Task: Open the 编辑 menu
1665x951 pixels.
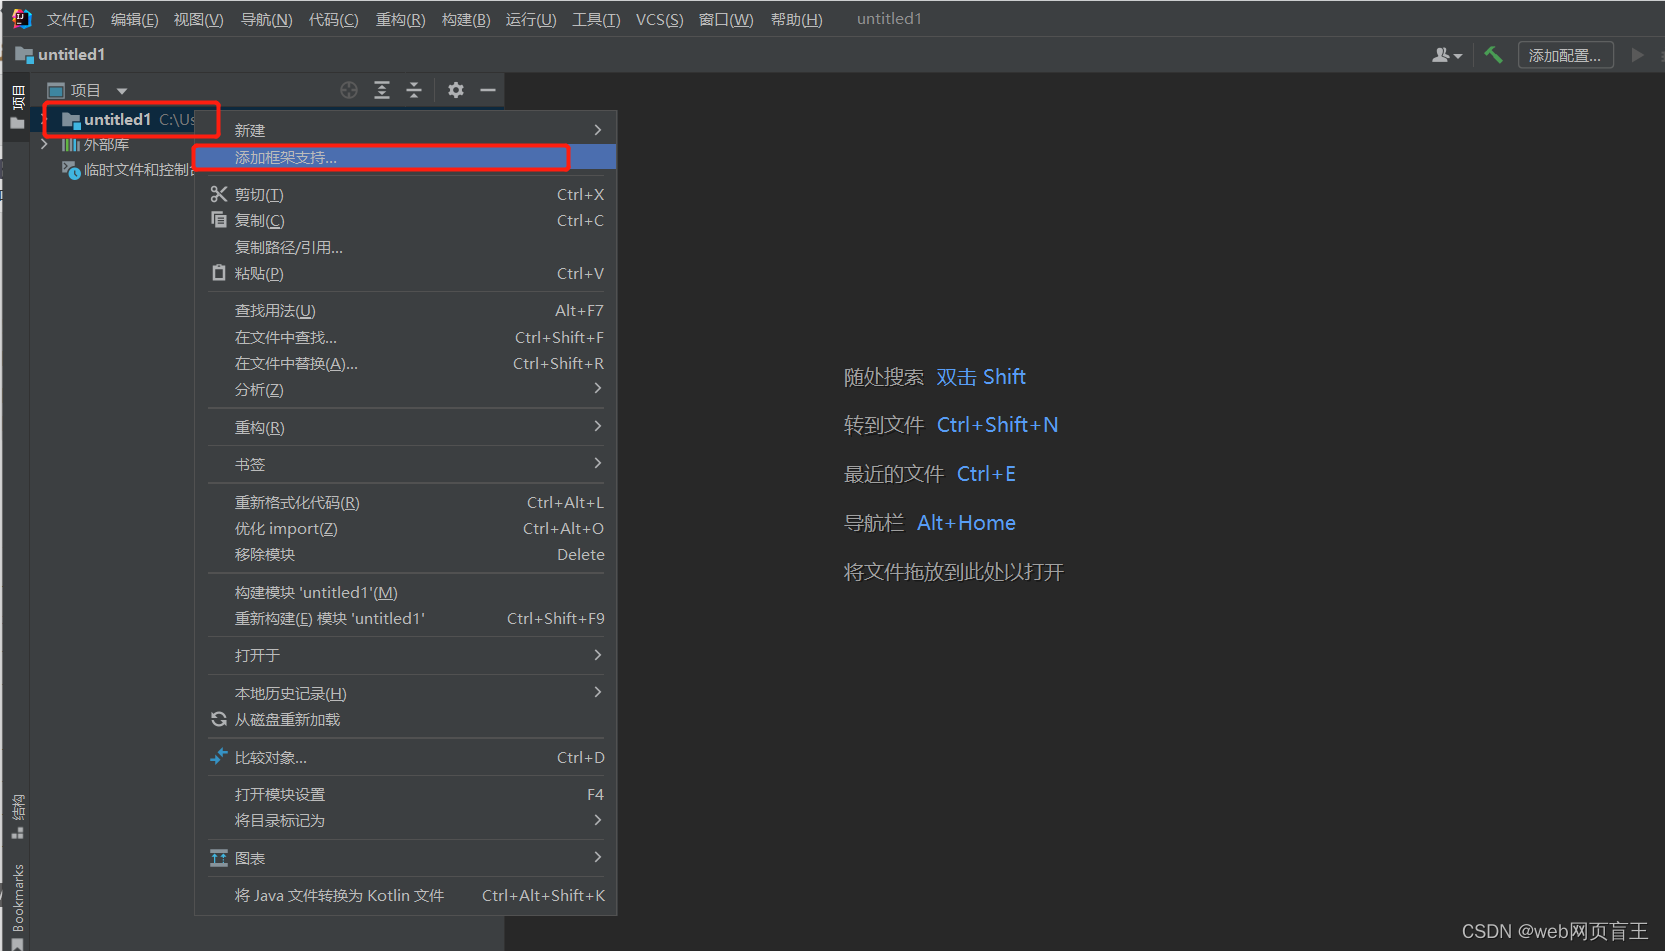Action: pyautogui.click(x=135, y=19)
